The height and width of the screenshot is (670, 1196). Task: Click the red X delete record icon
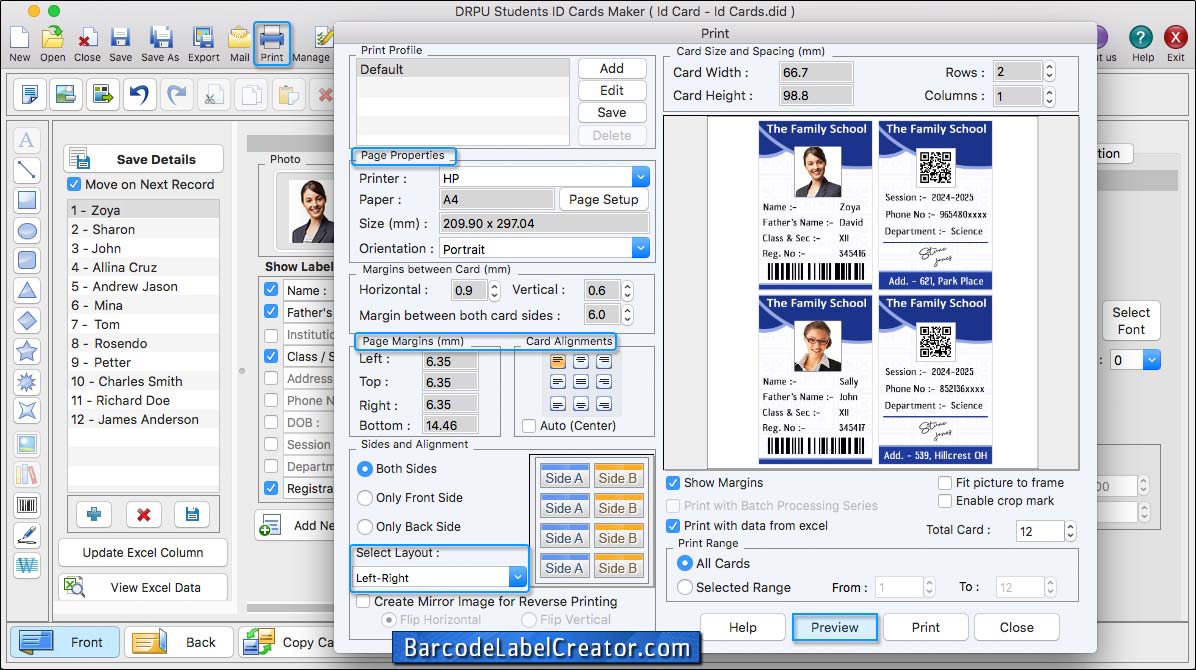(143, 514)
